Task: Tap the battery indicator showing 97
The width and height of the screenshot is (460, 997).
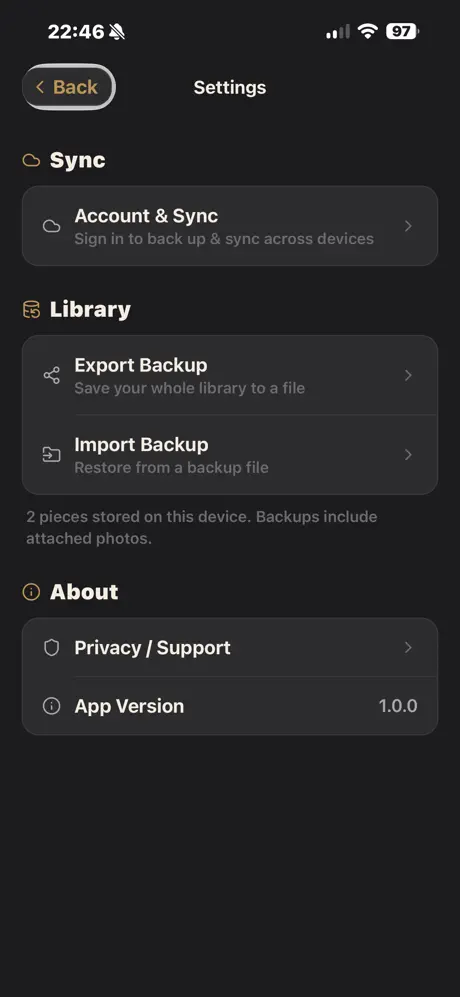Action: [x=402, y=31]
